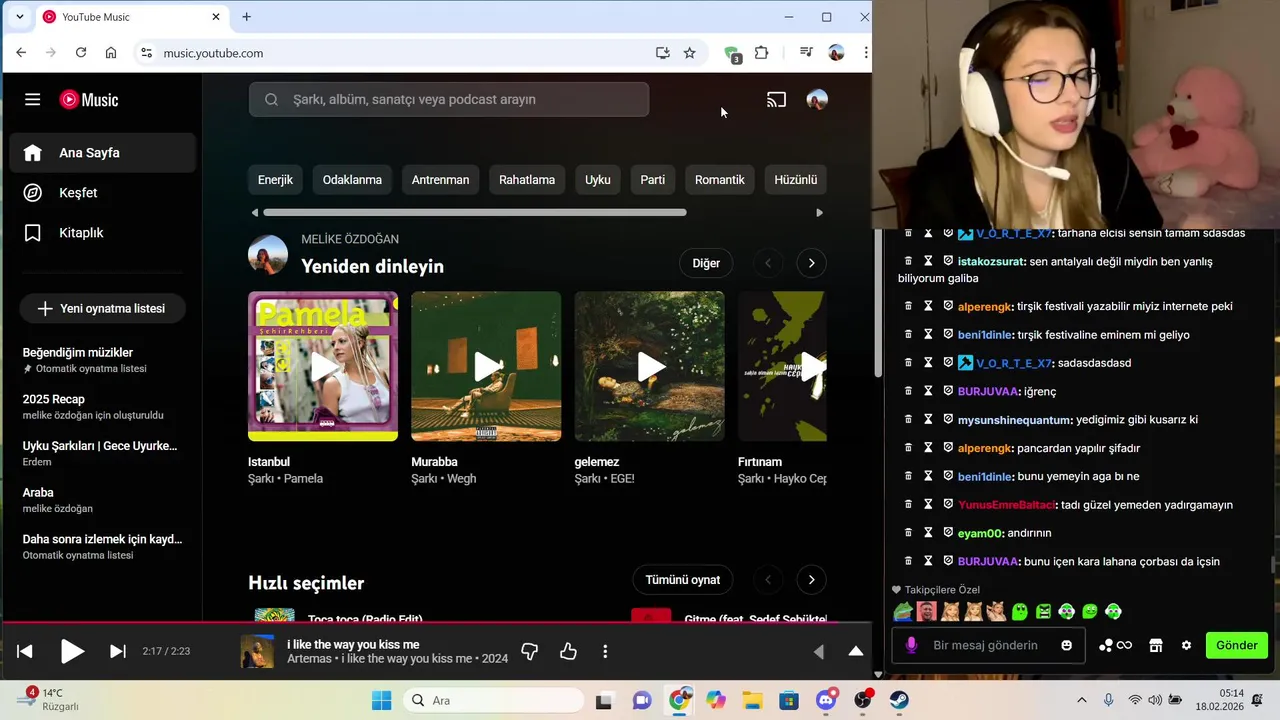
Task: Open the YouTube Music hamburger menu
Action: click(32, 100)
